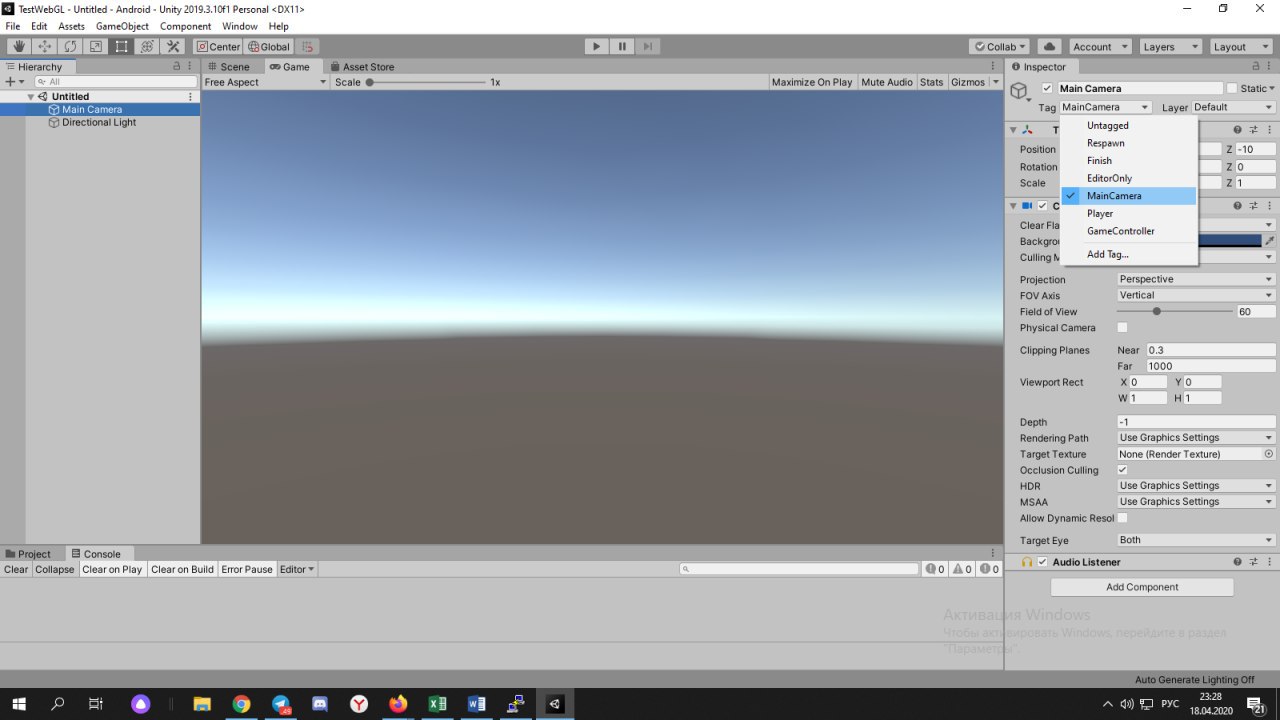The width and height of the screenshot is (1280, 720).
Task: Click Clear in Console
Action: (16, 569)
